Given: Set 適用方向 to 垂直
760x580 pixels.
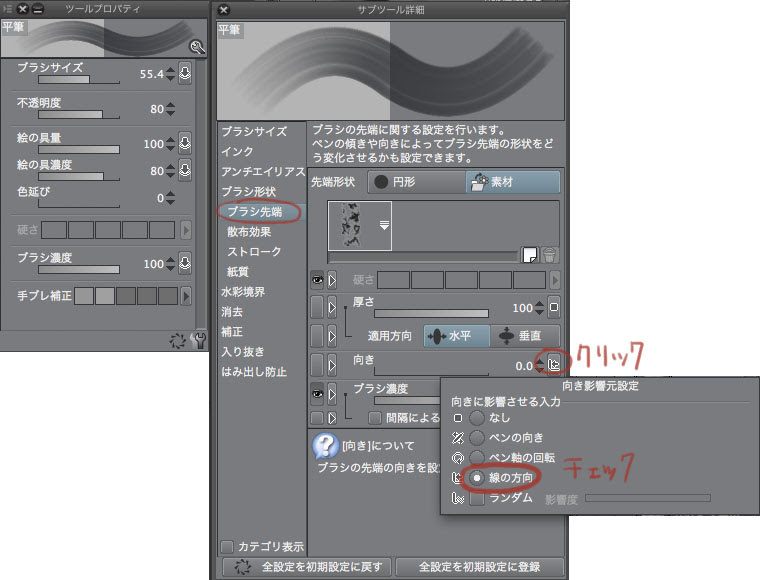Looking at the screenshot, I should click(525, 336).
